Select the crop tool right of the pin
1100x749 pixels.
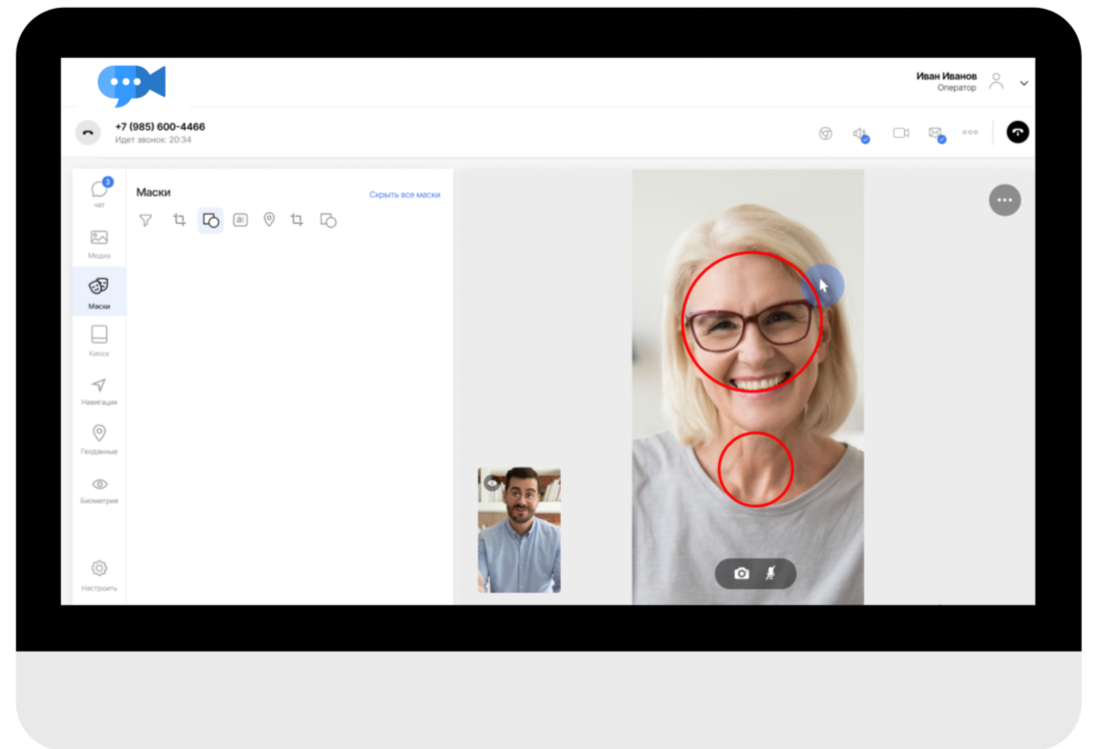pos(297,220)
